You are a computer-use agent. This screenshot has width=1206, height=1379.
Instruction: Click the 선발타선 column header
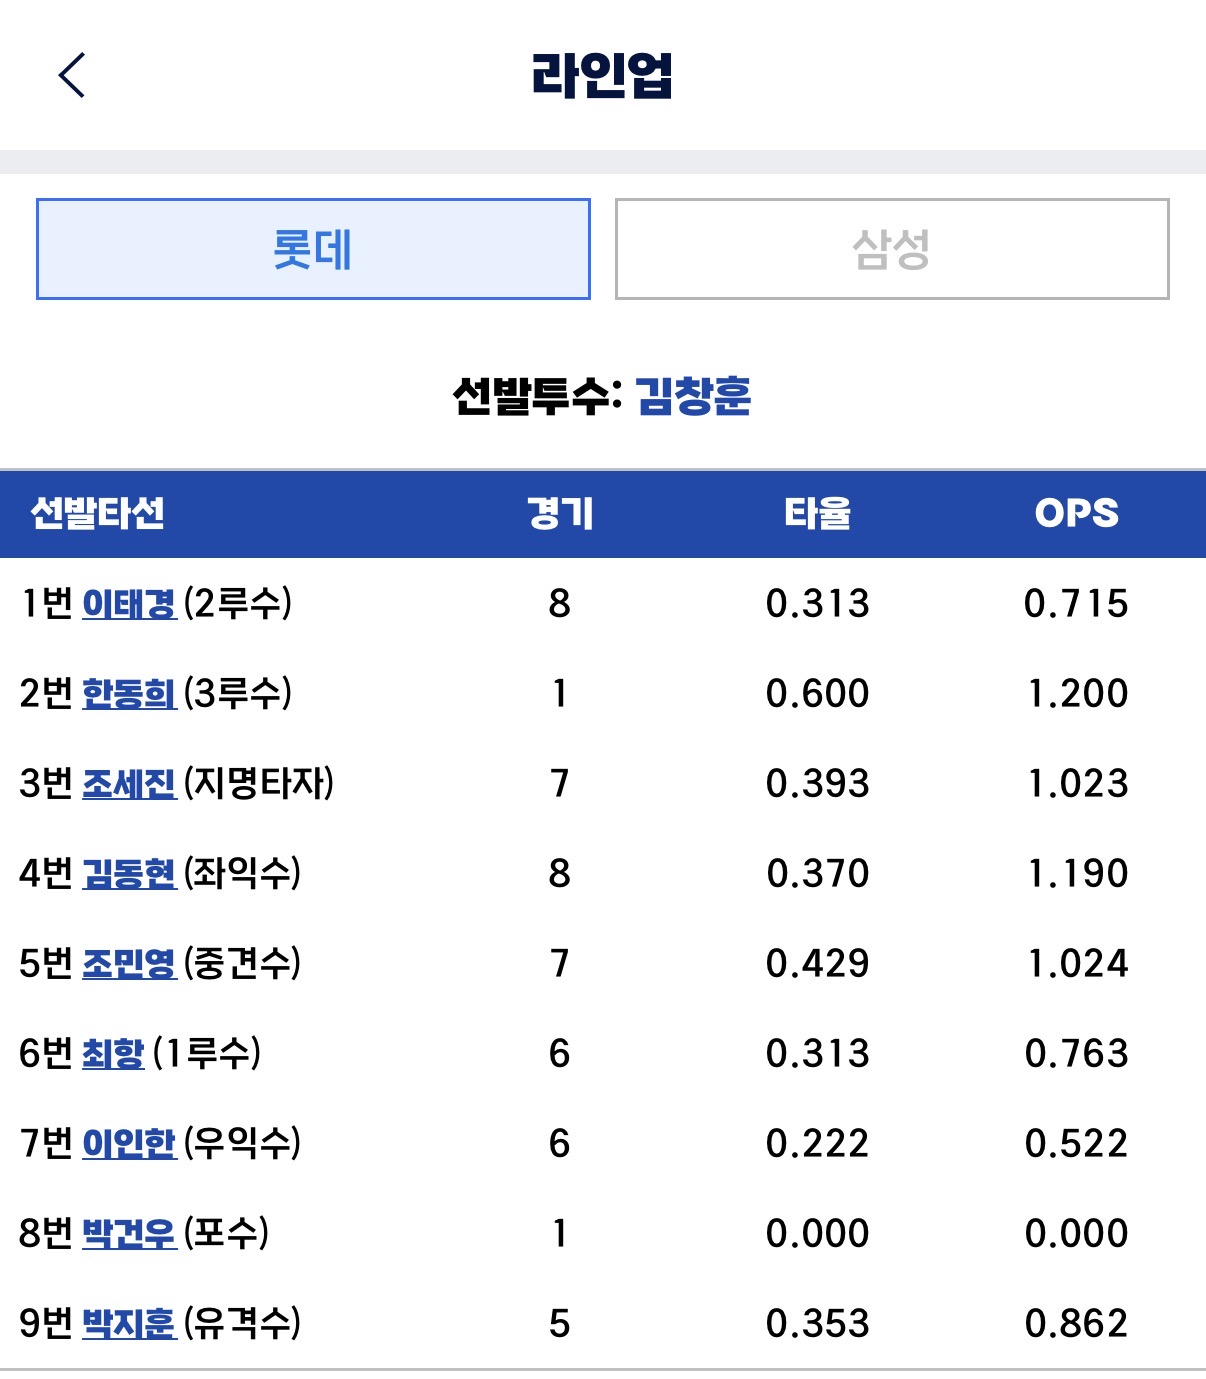(x=98, y=513)
